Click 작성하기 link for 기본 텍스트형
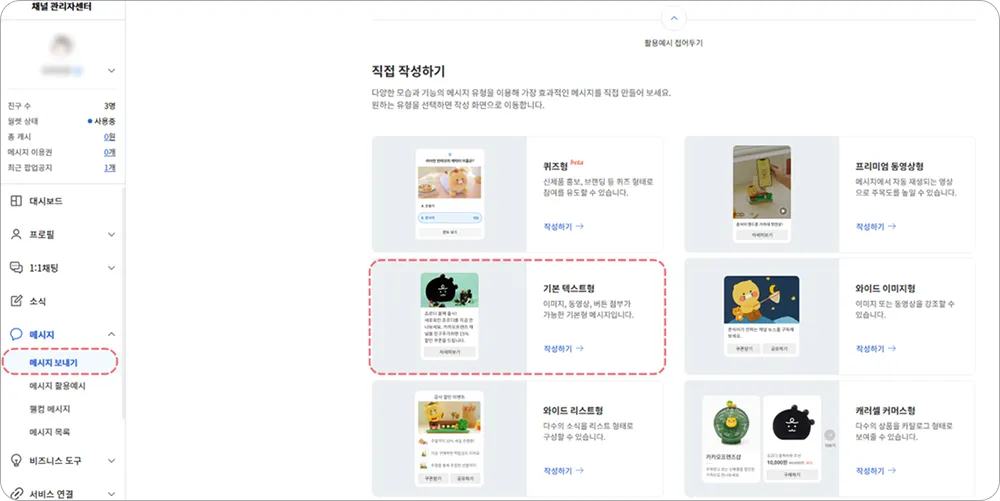This screenshot has height=501, width=1000. coord(564,349)
